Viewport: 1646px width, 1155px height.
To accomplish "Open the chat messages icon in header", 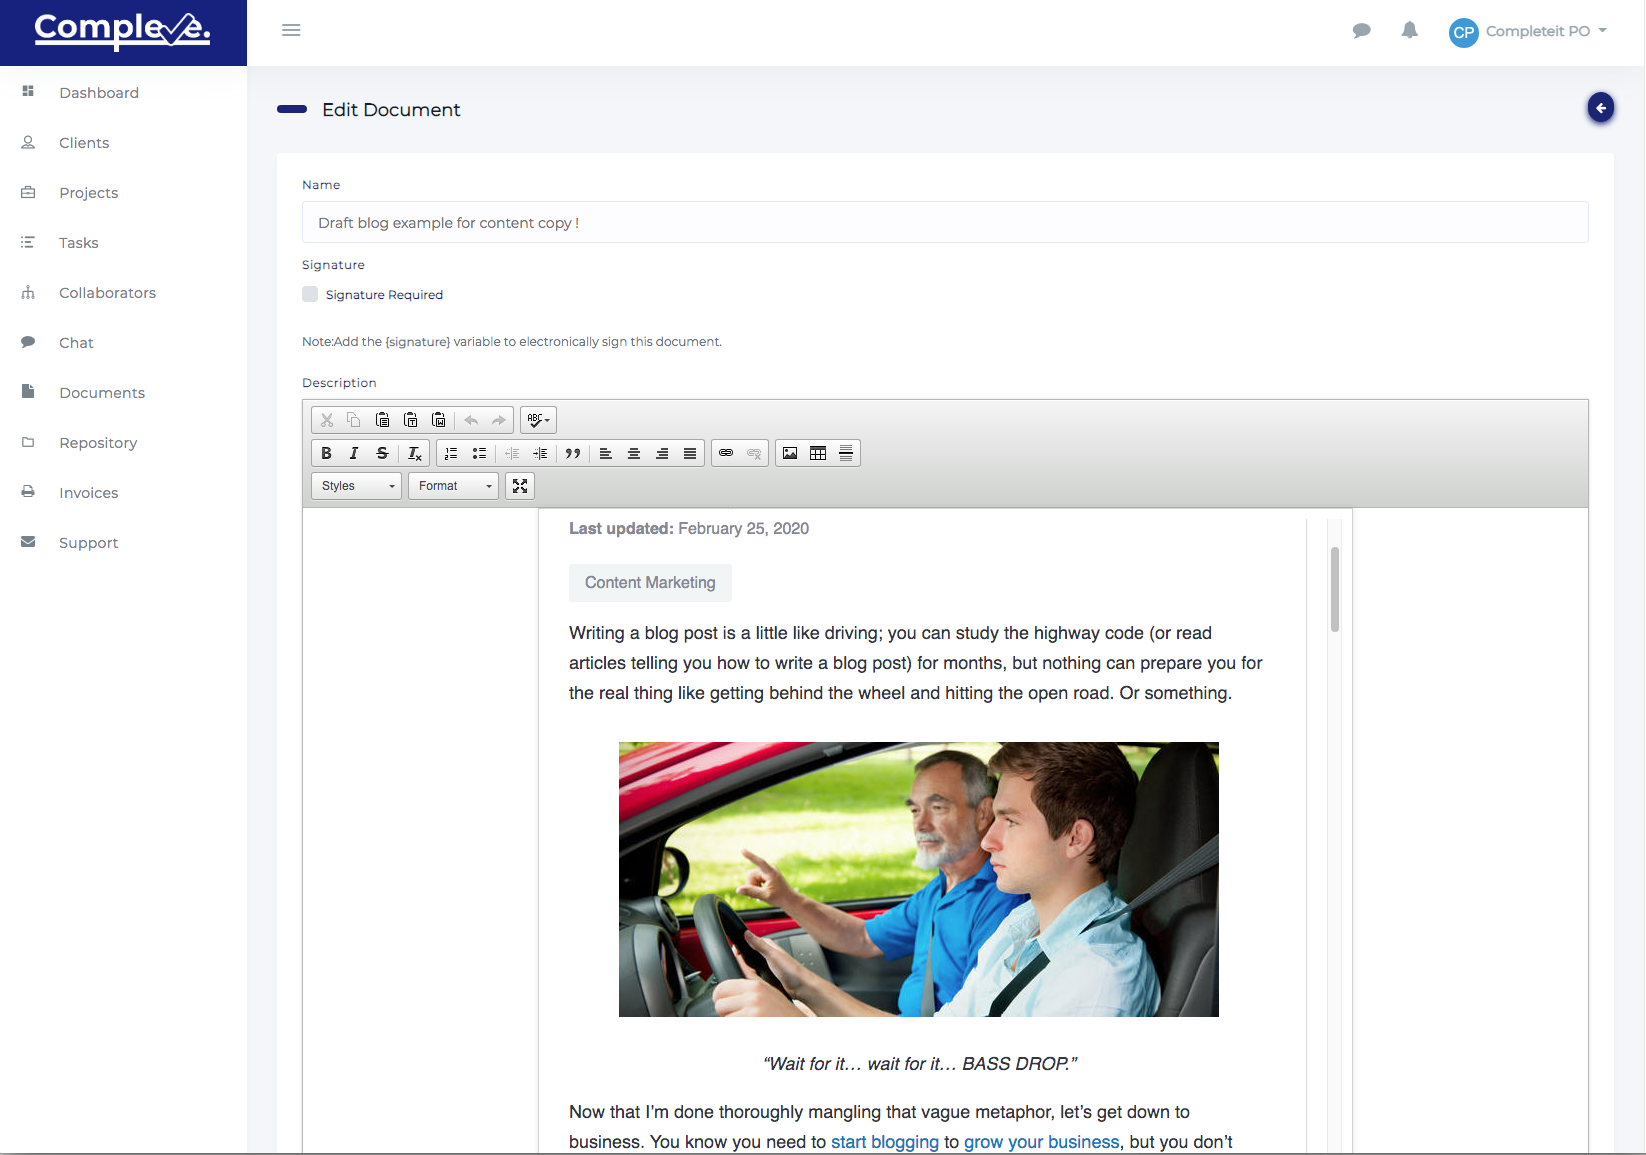I will [x=1361, y=31].
